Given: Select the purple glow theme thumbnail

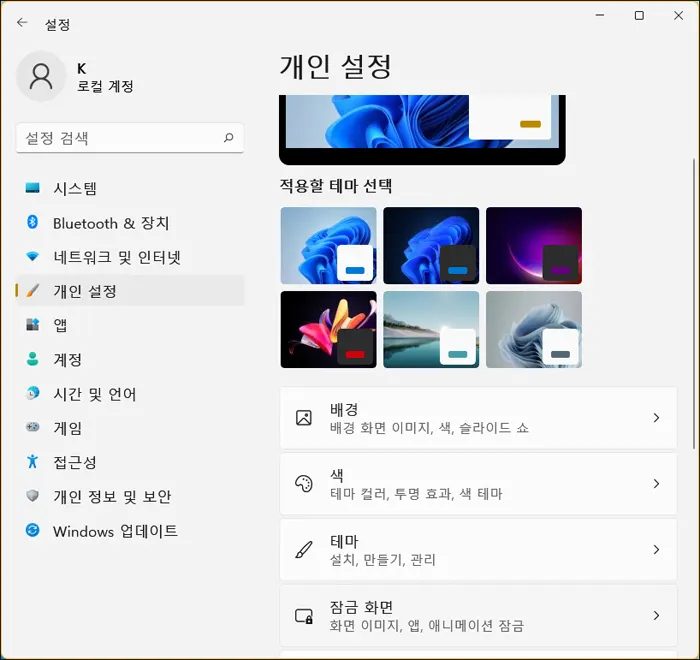Looking at the screenshot, I should click(x=534, y=245).
